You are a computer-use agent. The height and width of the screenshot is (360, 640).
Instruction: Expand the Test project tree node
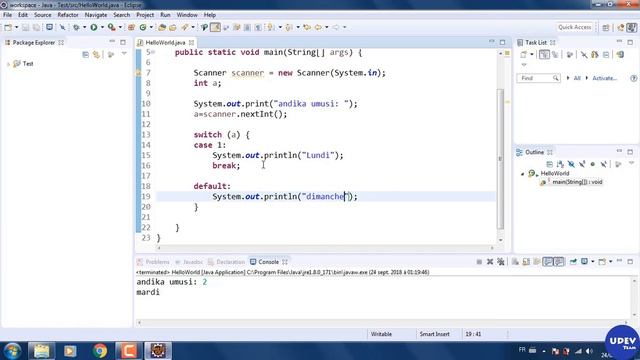[x=8, y=64]
